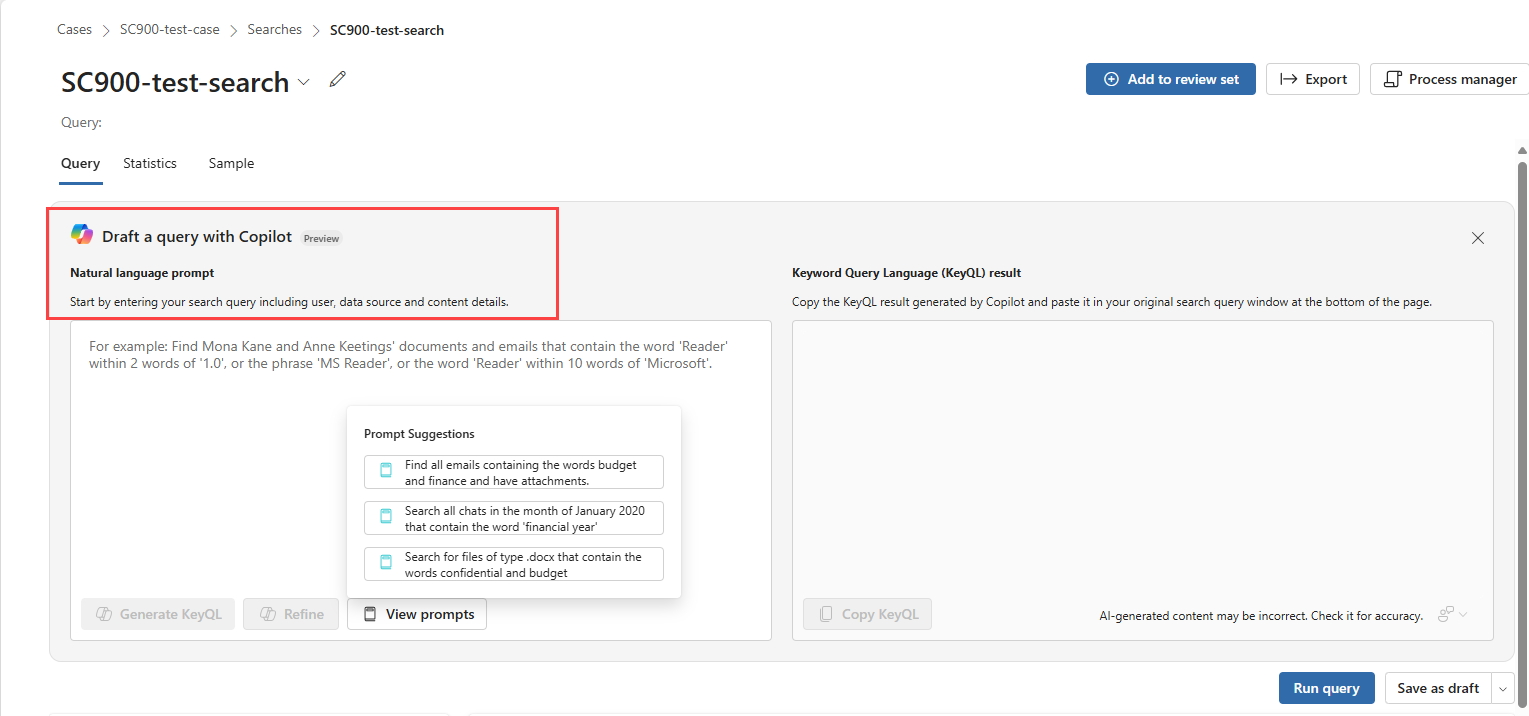The image size is (1529, 716).
Task: Close the Copilot draft query panel
Action: click(x=1477, y=238)
